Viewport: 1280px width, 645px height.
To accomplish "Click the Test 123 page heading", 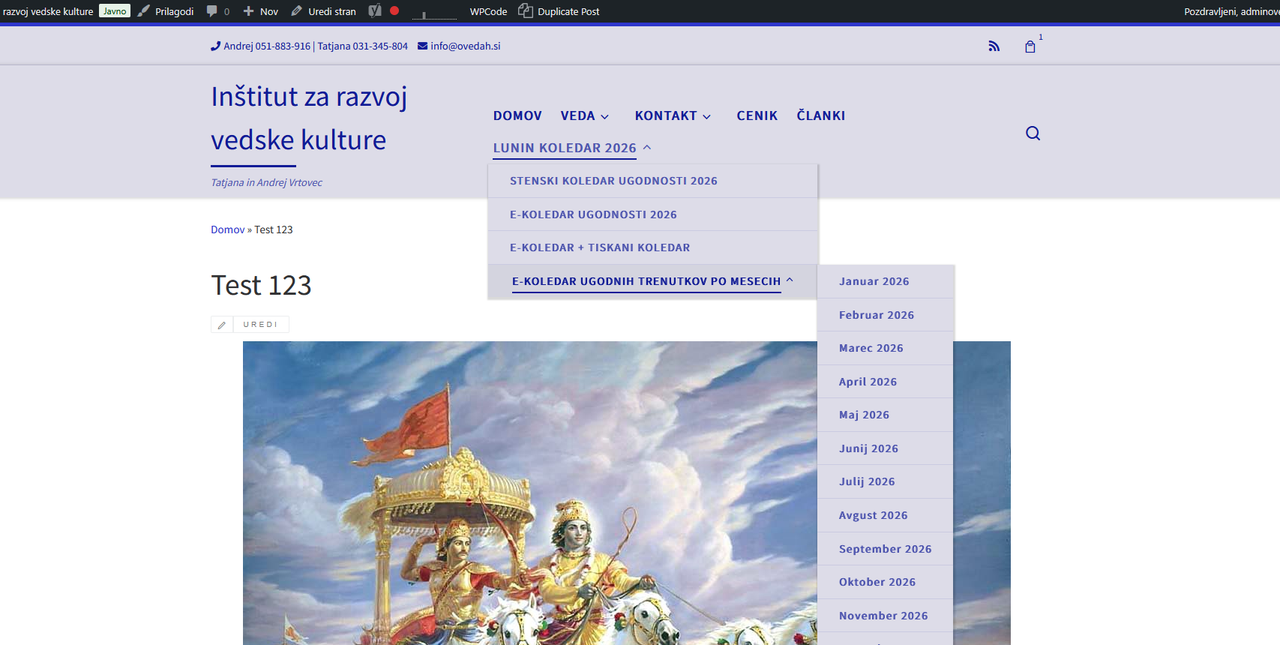I will pyautogui.click(x=261, y=285).
